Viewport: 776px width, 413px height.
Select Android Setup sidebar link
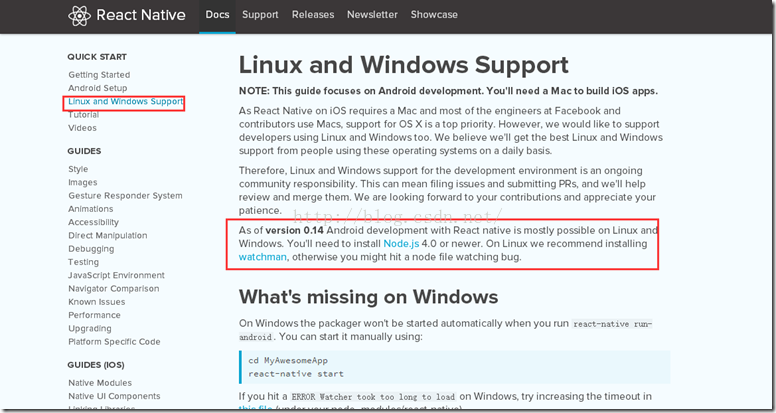[98, 88]
